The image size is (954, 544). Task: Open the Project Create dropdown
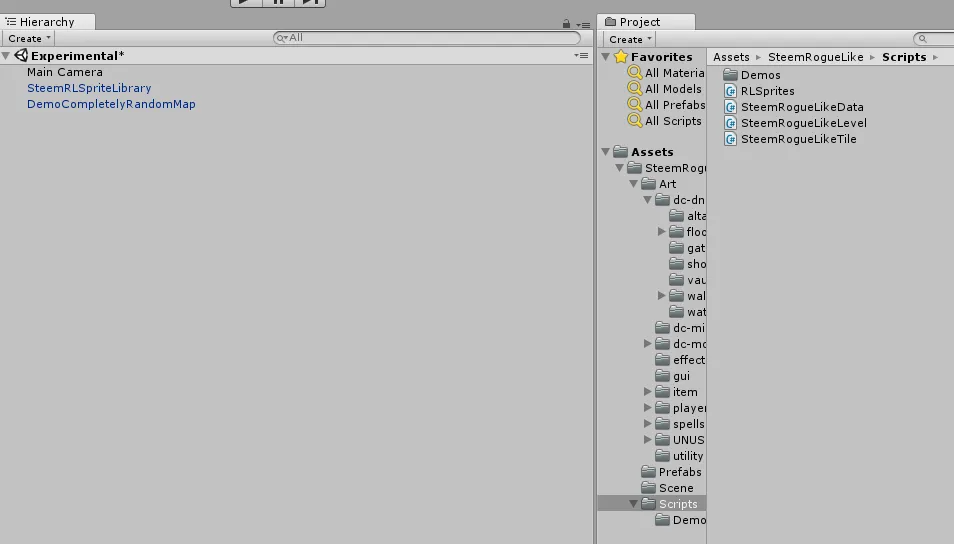630,39
